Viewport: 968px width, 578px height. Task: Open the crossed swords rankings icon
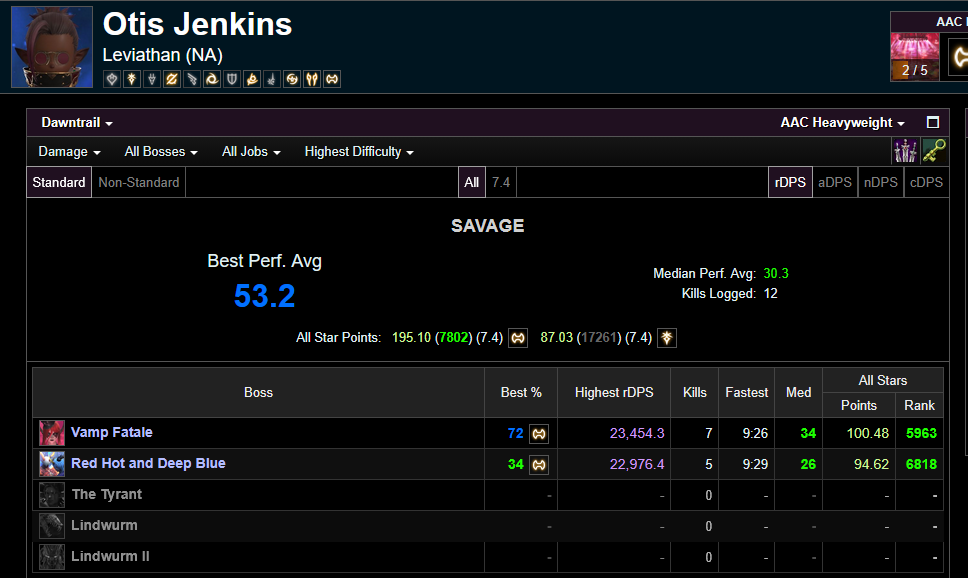coord(905,151)
